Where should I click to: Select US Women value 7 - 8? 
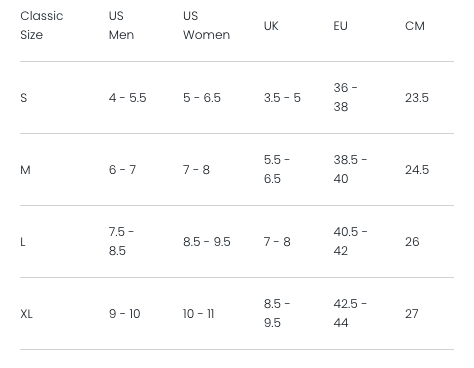pyautogui.click(x=196, y=170)
